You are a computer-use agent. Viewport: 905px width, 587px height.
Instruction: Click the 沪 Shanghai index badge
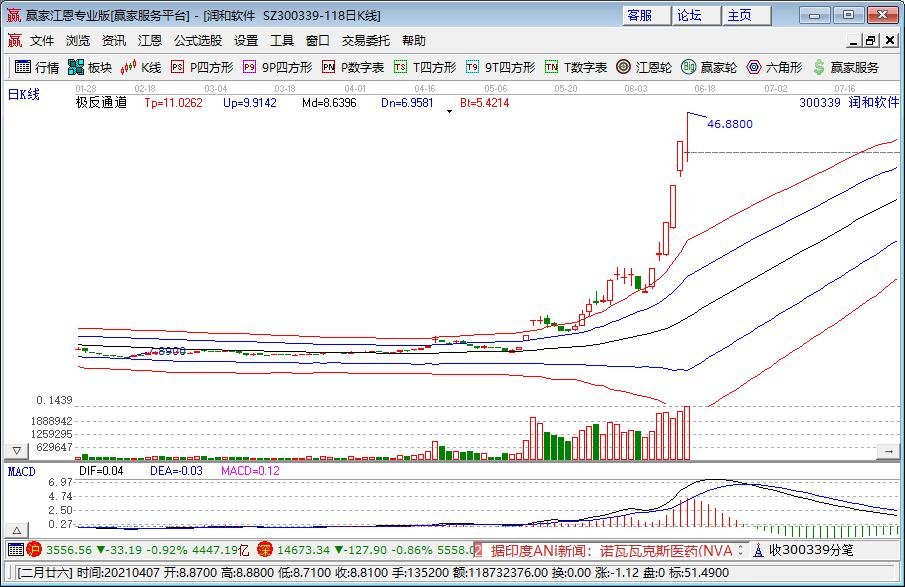pyautogui.click(x=33, y=549)
